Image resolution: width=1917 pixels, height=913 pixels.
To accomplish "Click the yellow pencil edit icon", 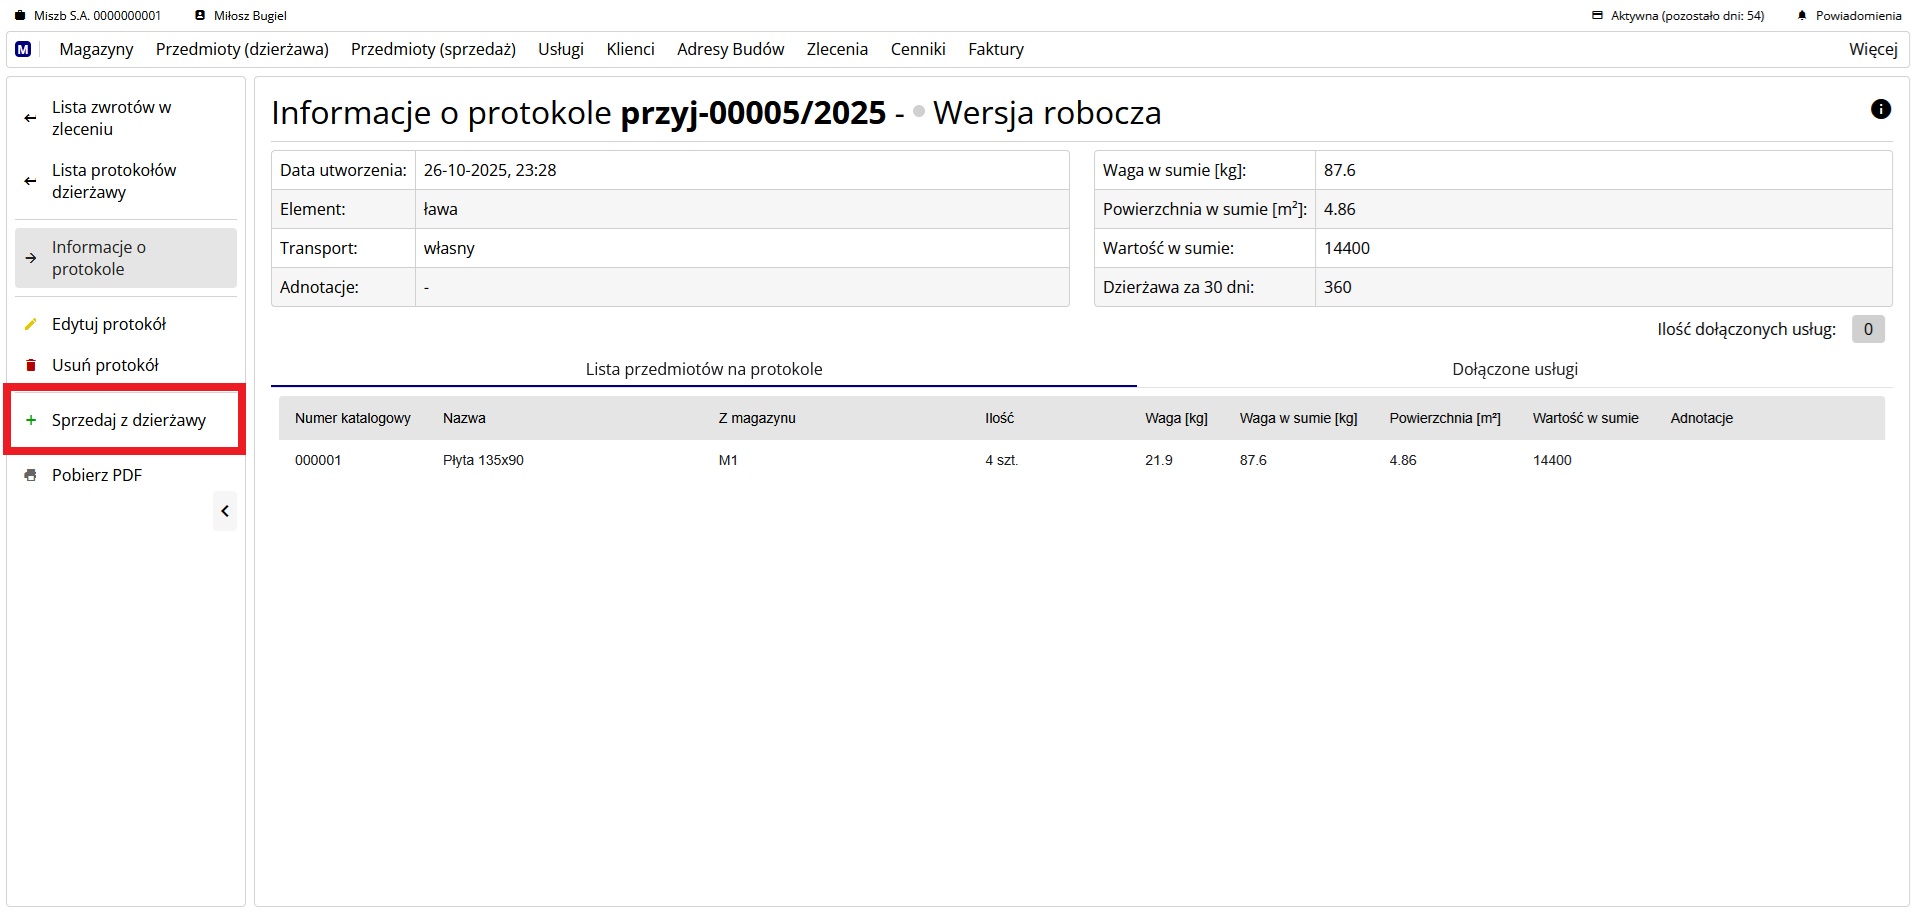I will (31, 324).
